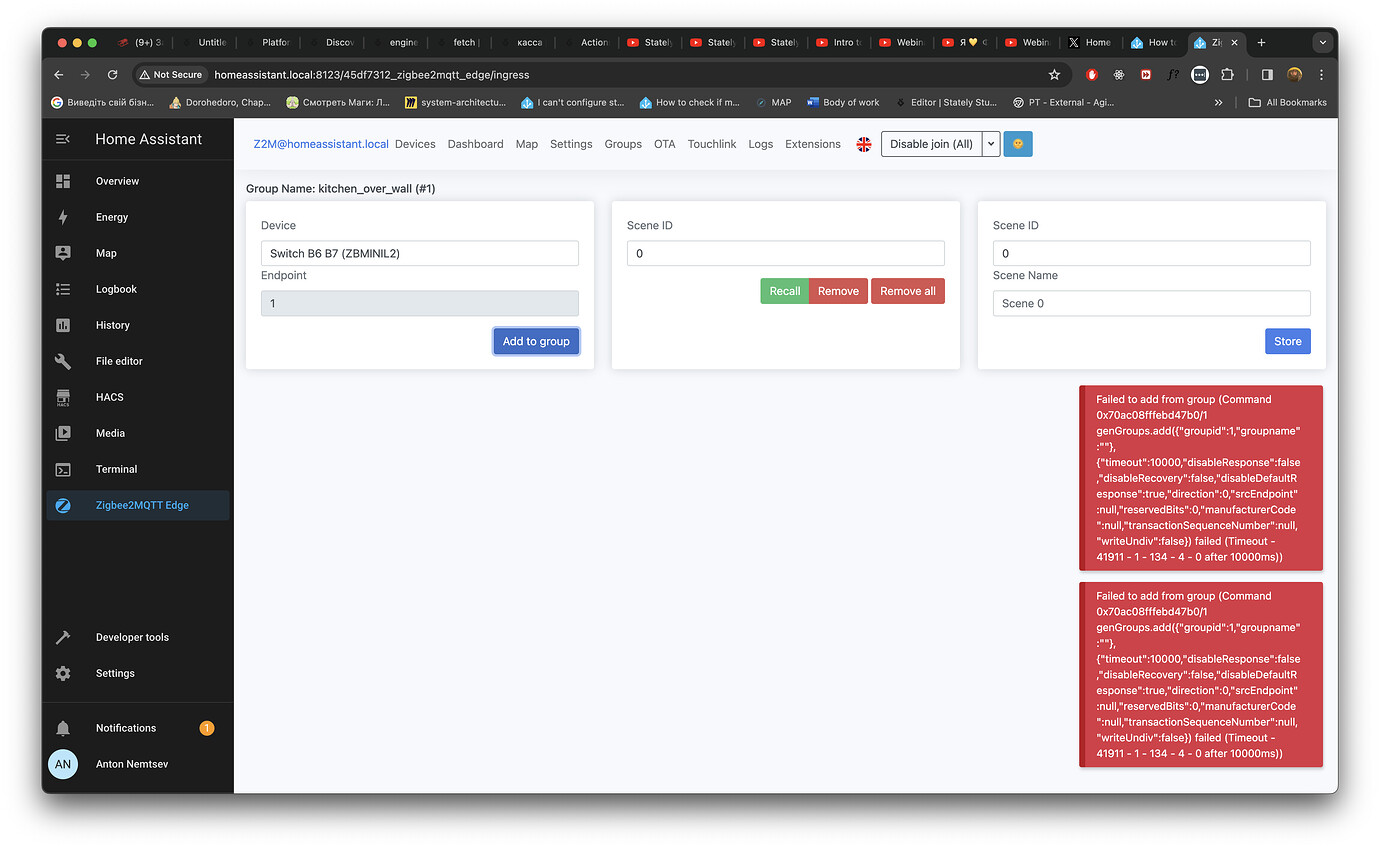The width and height of the screenshot is (1380, 848).
Task: Collapse the Home Assistant sidebar menu icon
Action: 63,139
